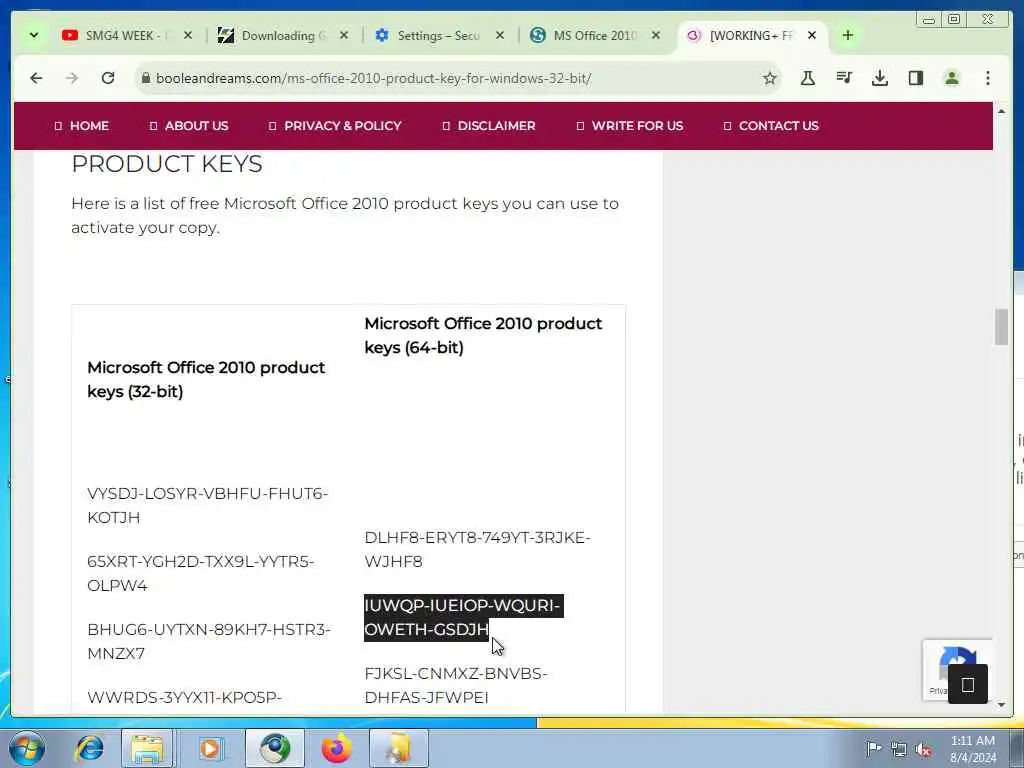Image resolution: width=1024 pixels, height=768 pixels.
Task: Click highlighted key IUWQP-IUEIOP-WQURI-OWETH-GSDJH
Action: 463,617
